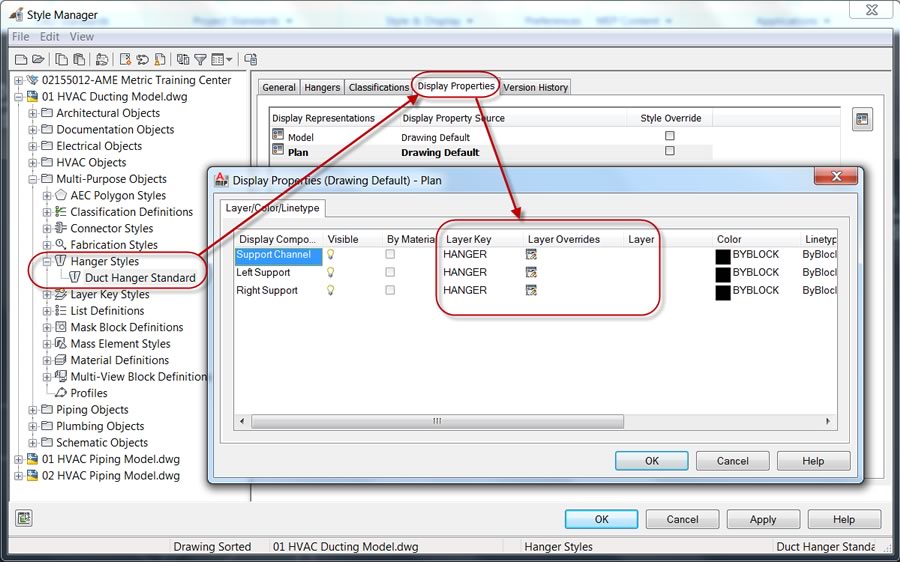This screenshot has width=900, height=562.
Task: Switch to the Version History tab
Action: point(535,88)
